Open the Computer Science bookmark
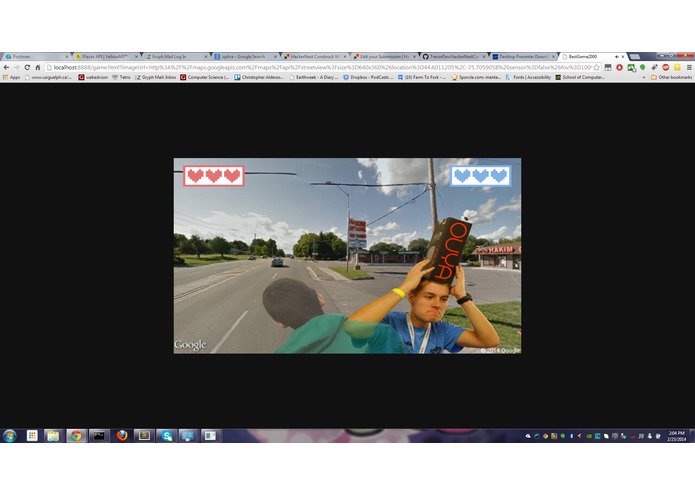This screenshot has width=695, height=494. [205, 77]
